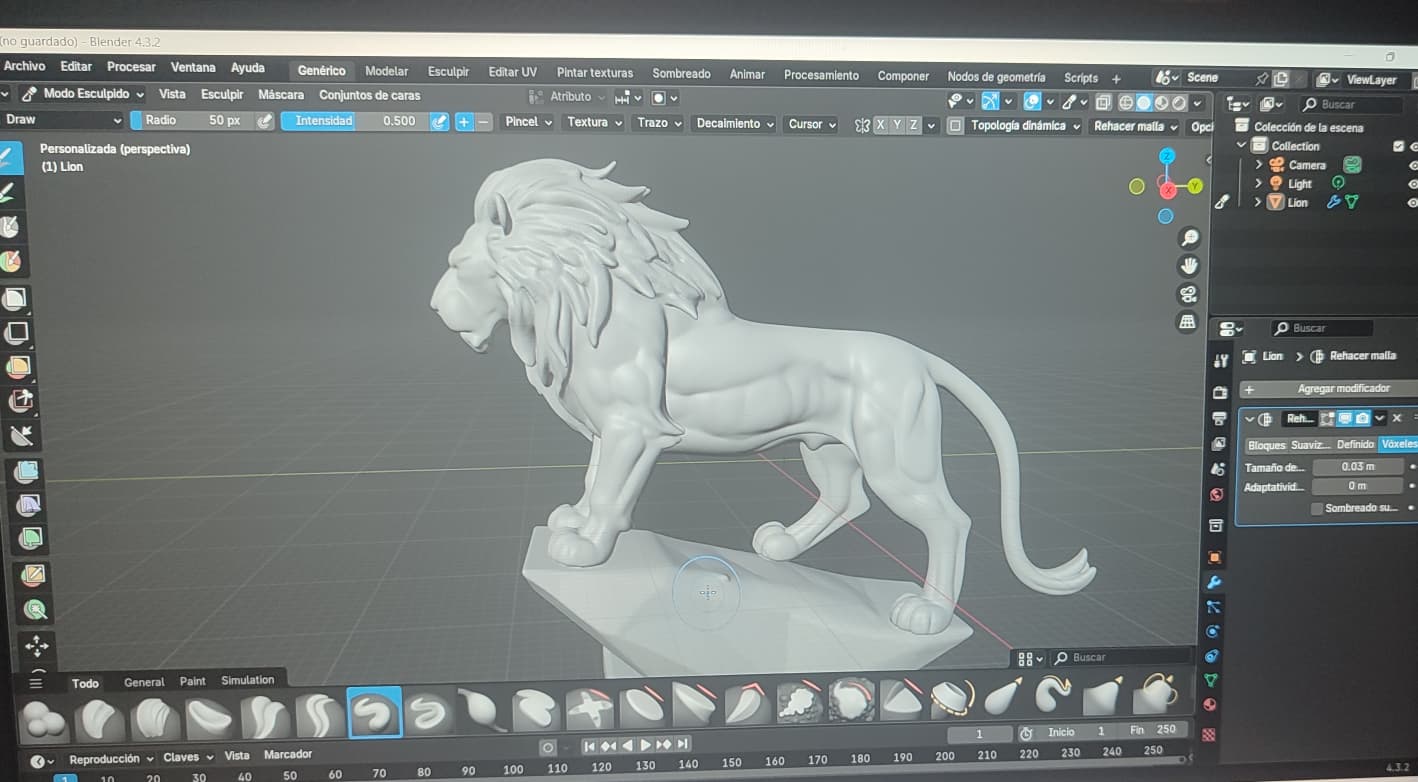Screen dimensions: 1418x782
Task: Click the Radio brush size slider
Action: coord(192,120)
